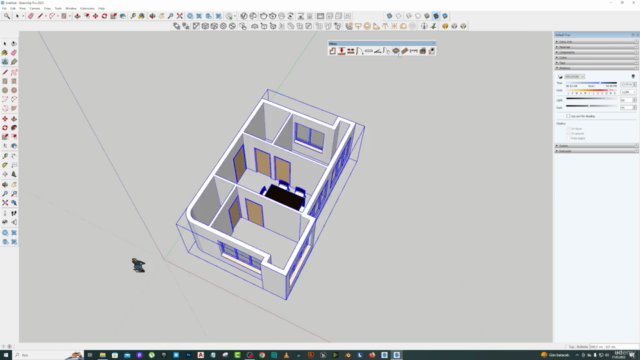The height and width of the screenshot is (360, 640).
Task: Enable the Hidden Line face style
Action: tap(418, 16)
